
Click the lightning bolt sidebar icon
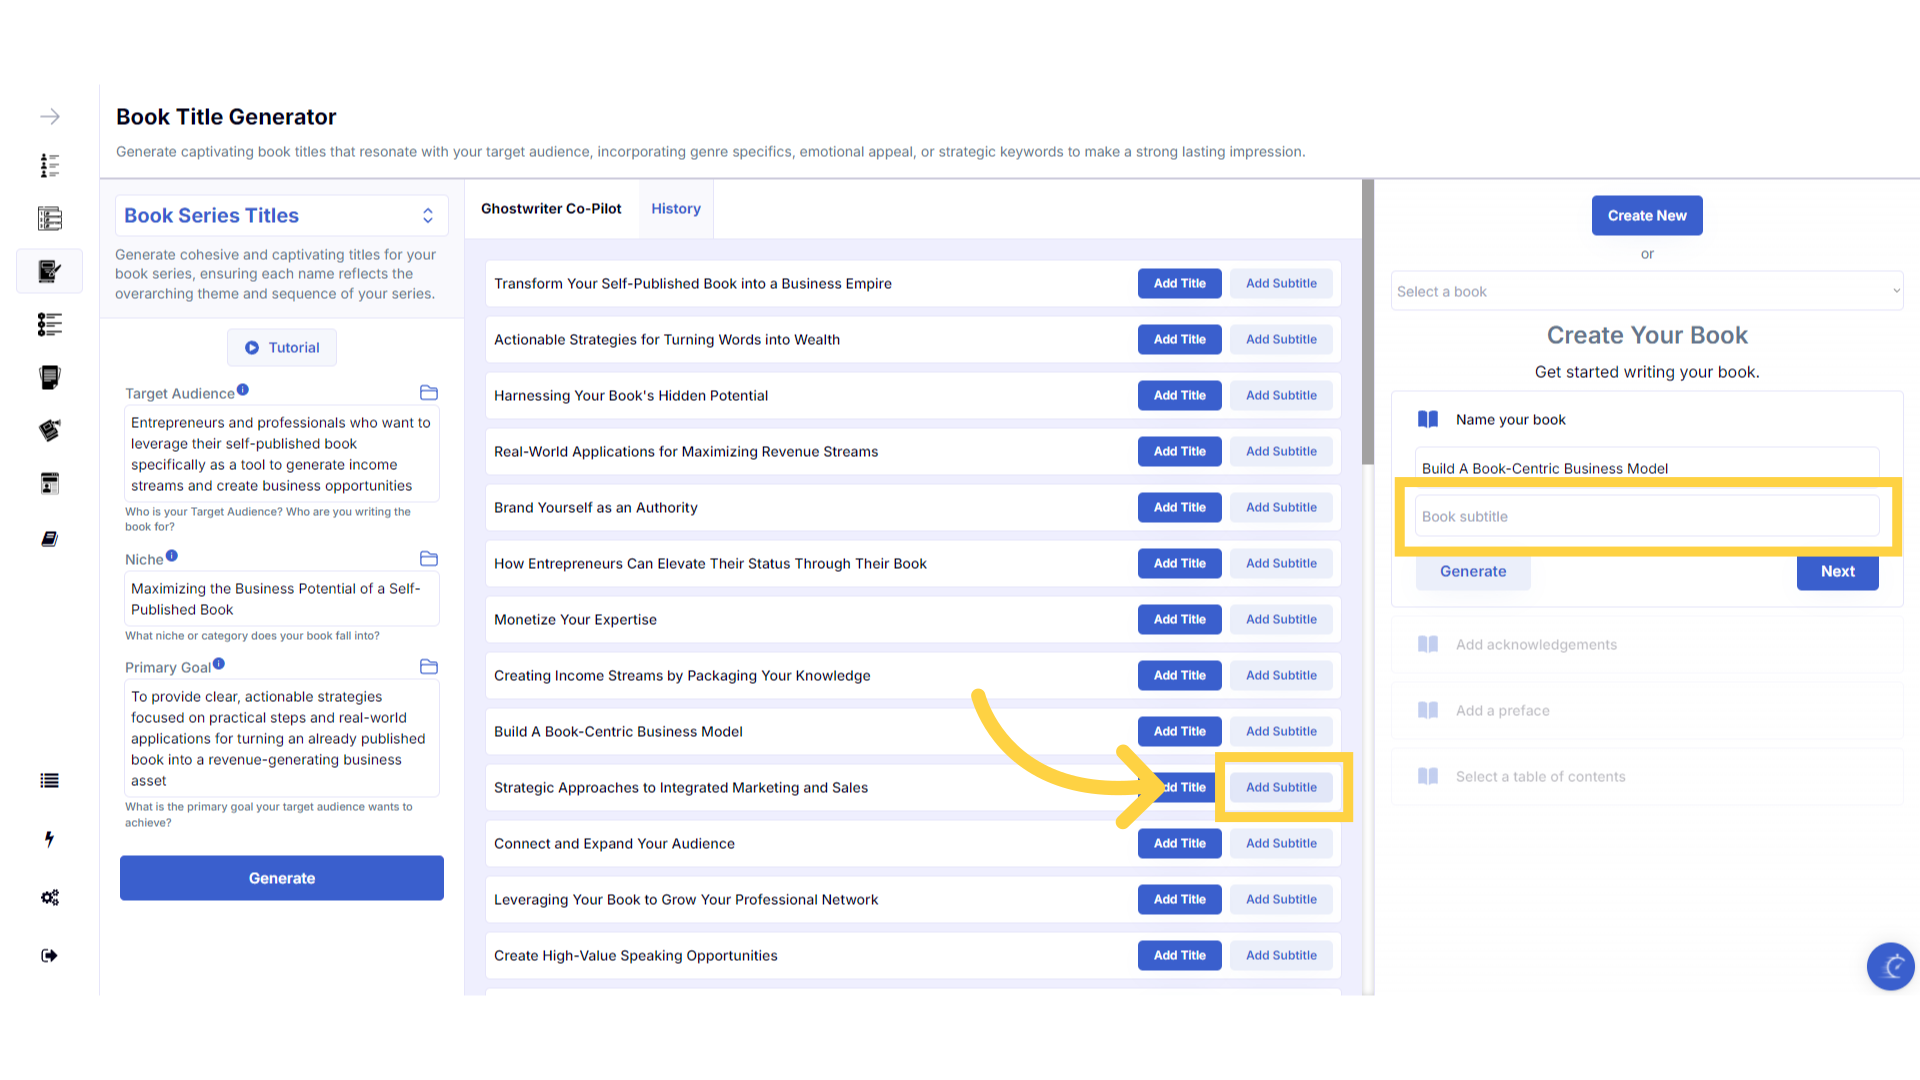coord(49,839)
